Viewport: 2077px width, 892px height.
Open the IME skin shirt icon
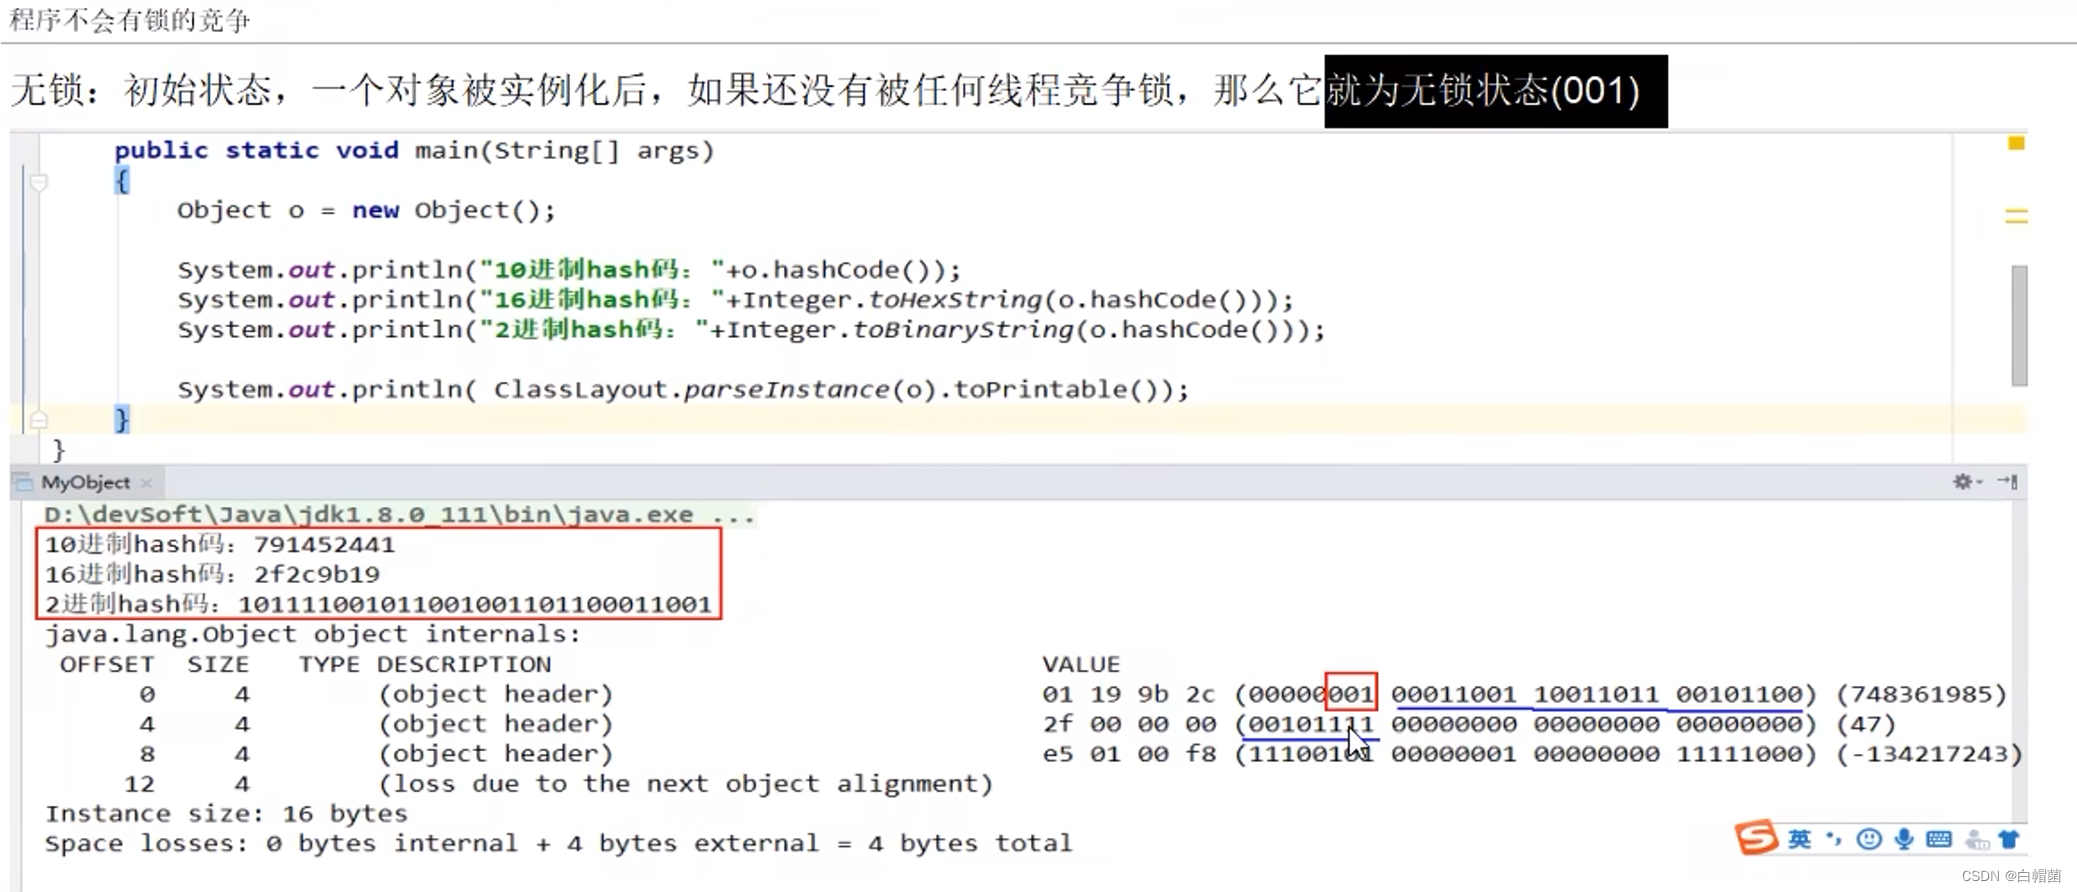click(x=2009, y=839)
